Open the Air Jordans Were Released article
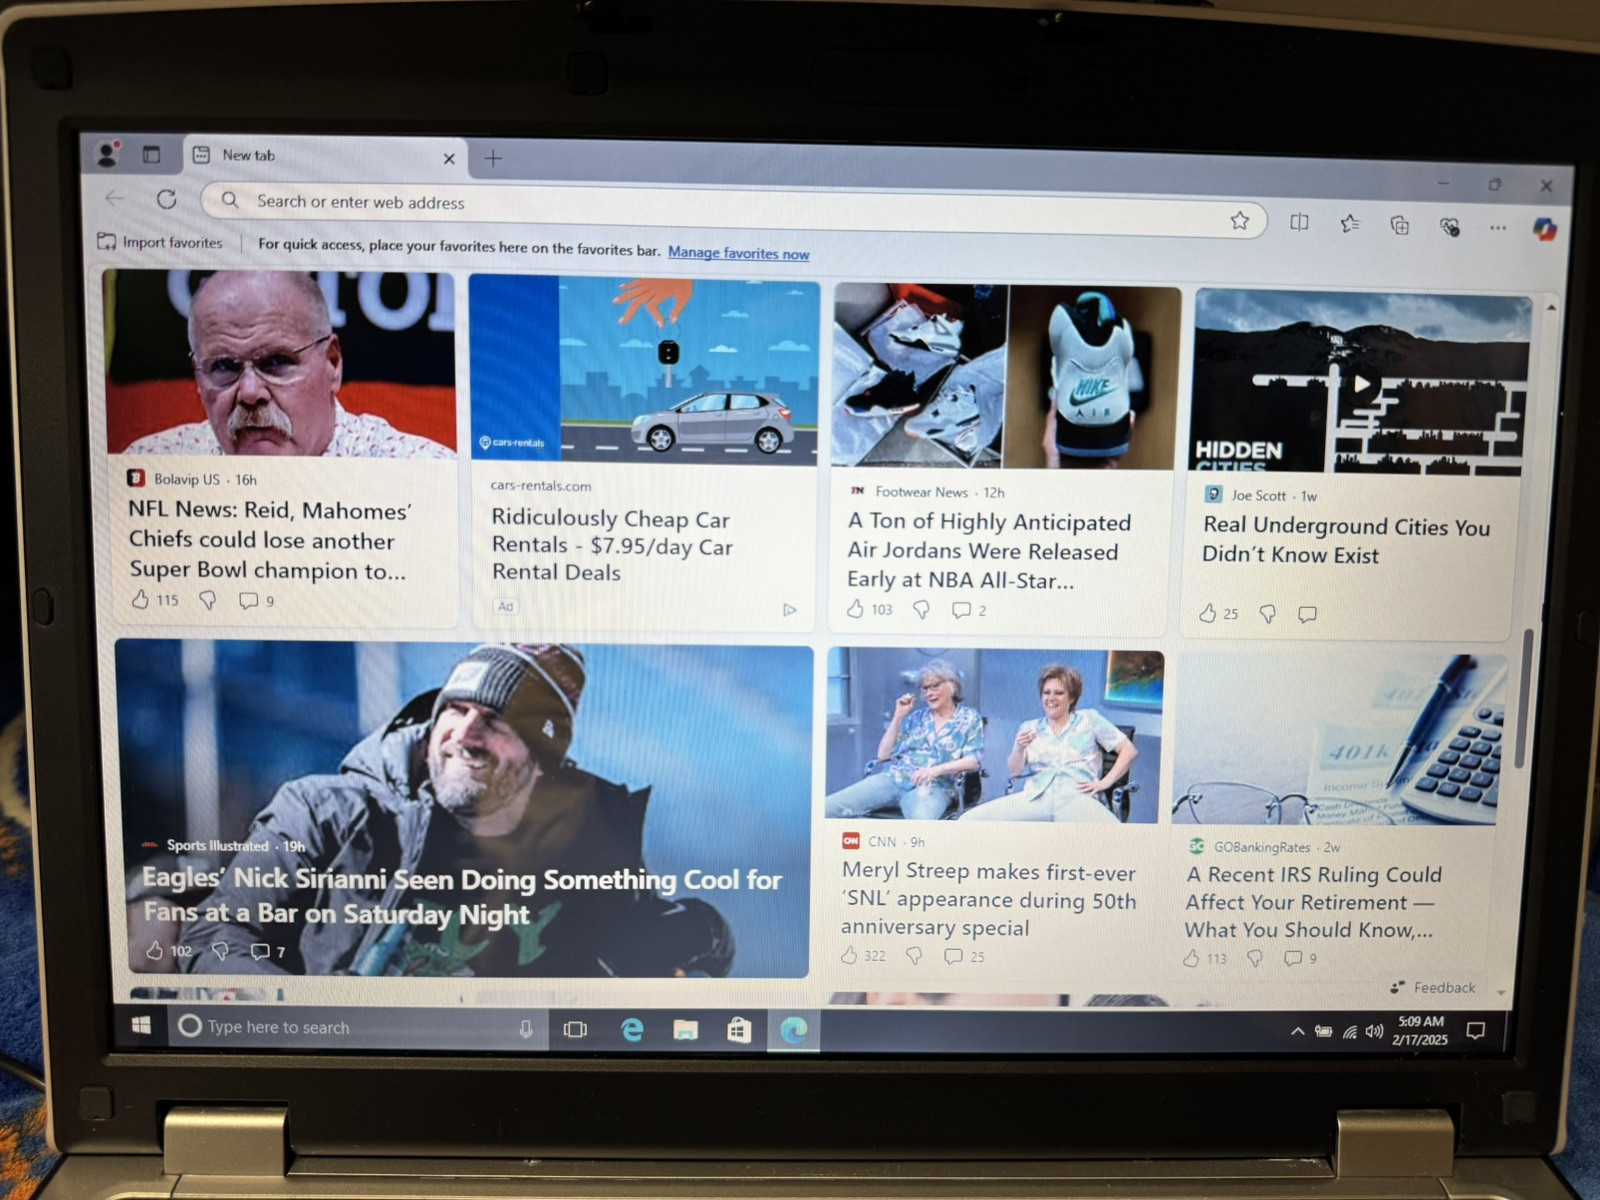This screenshot has width=1600, height=1200. click(x=990, y=550)
